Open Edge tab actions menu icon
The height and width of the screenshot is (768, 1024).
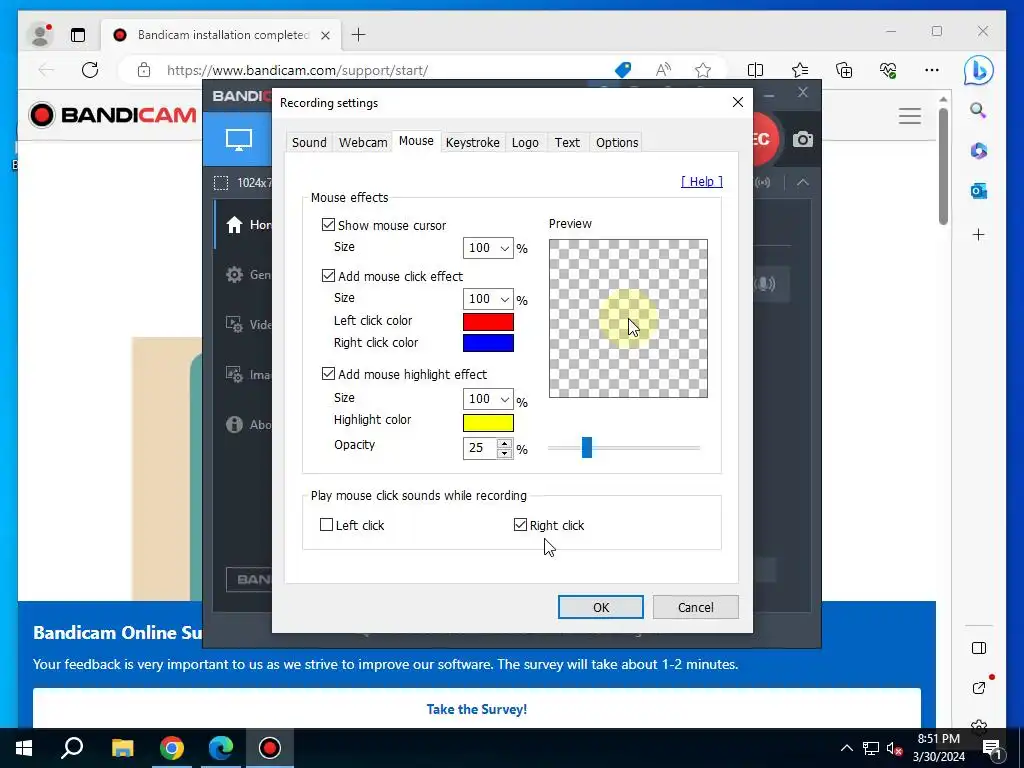(78, 35)
